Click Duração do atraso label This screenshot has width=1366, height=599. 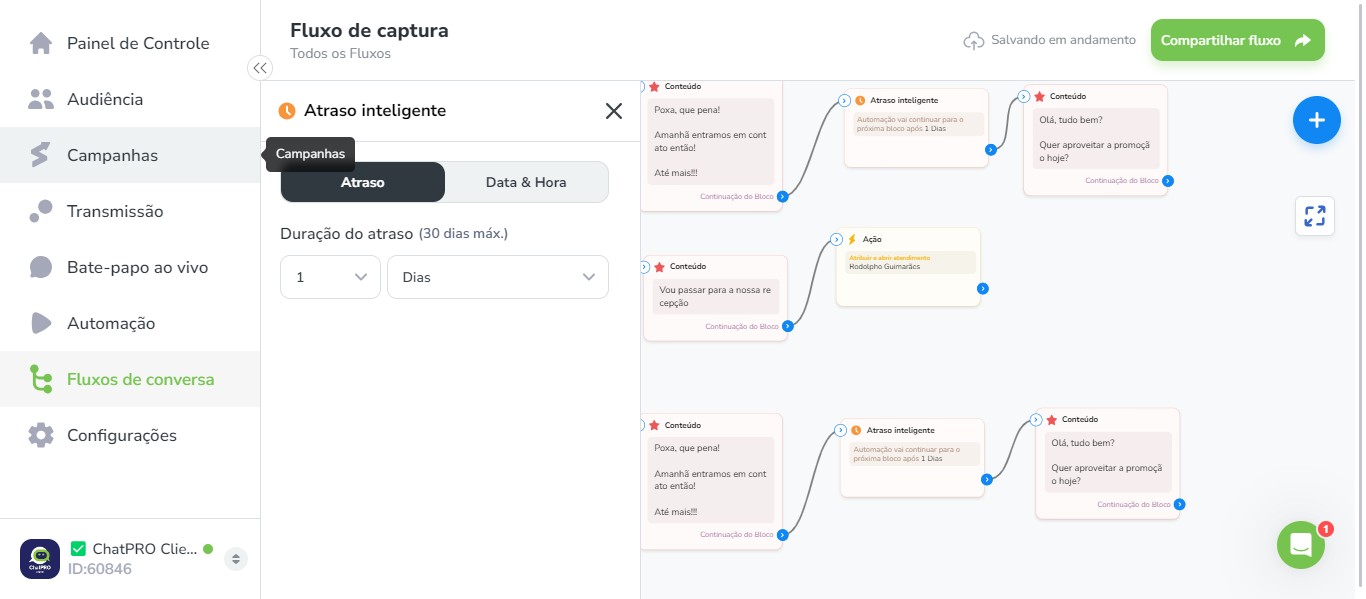(x=346, y=233)
